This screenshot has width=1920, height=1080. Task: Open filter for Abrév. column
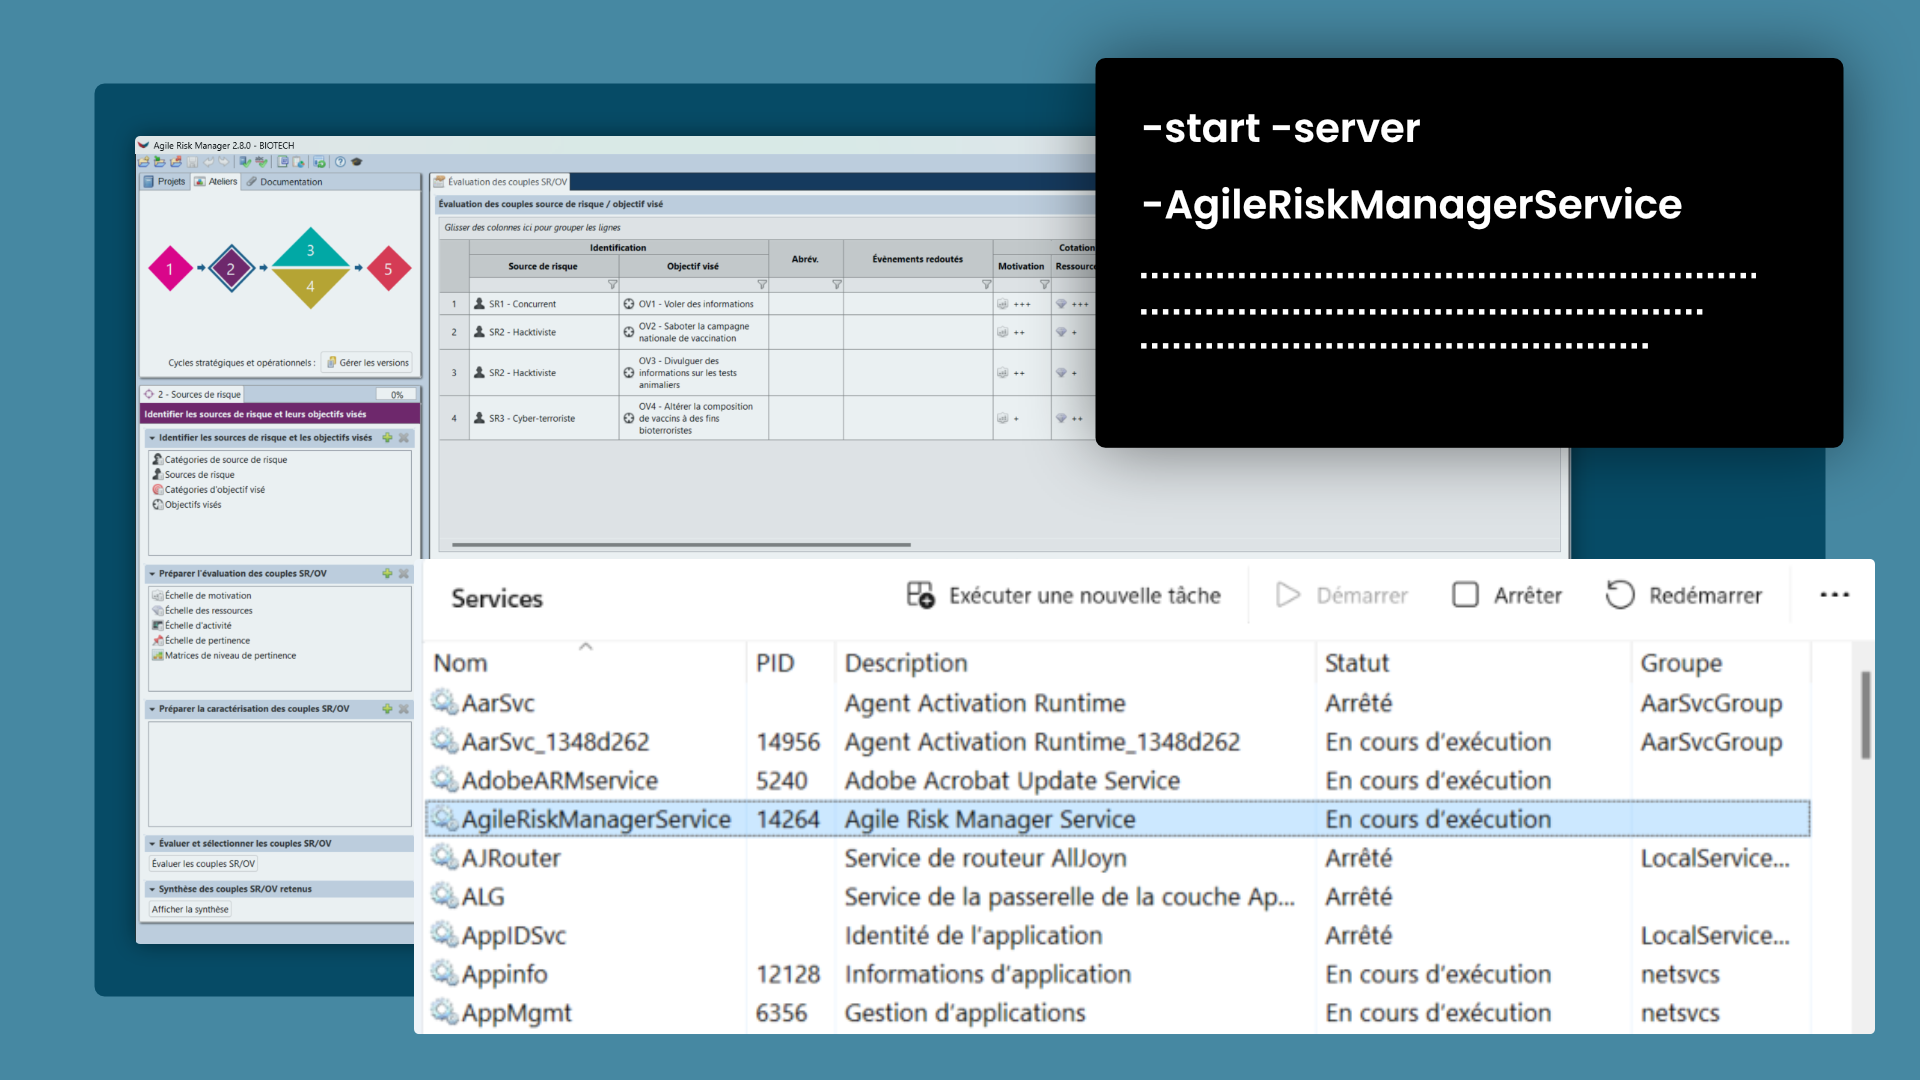point(837,285)
